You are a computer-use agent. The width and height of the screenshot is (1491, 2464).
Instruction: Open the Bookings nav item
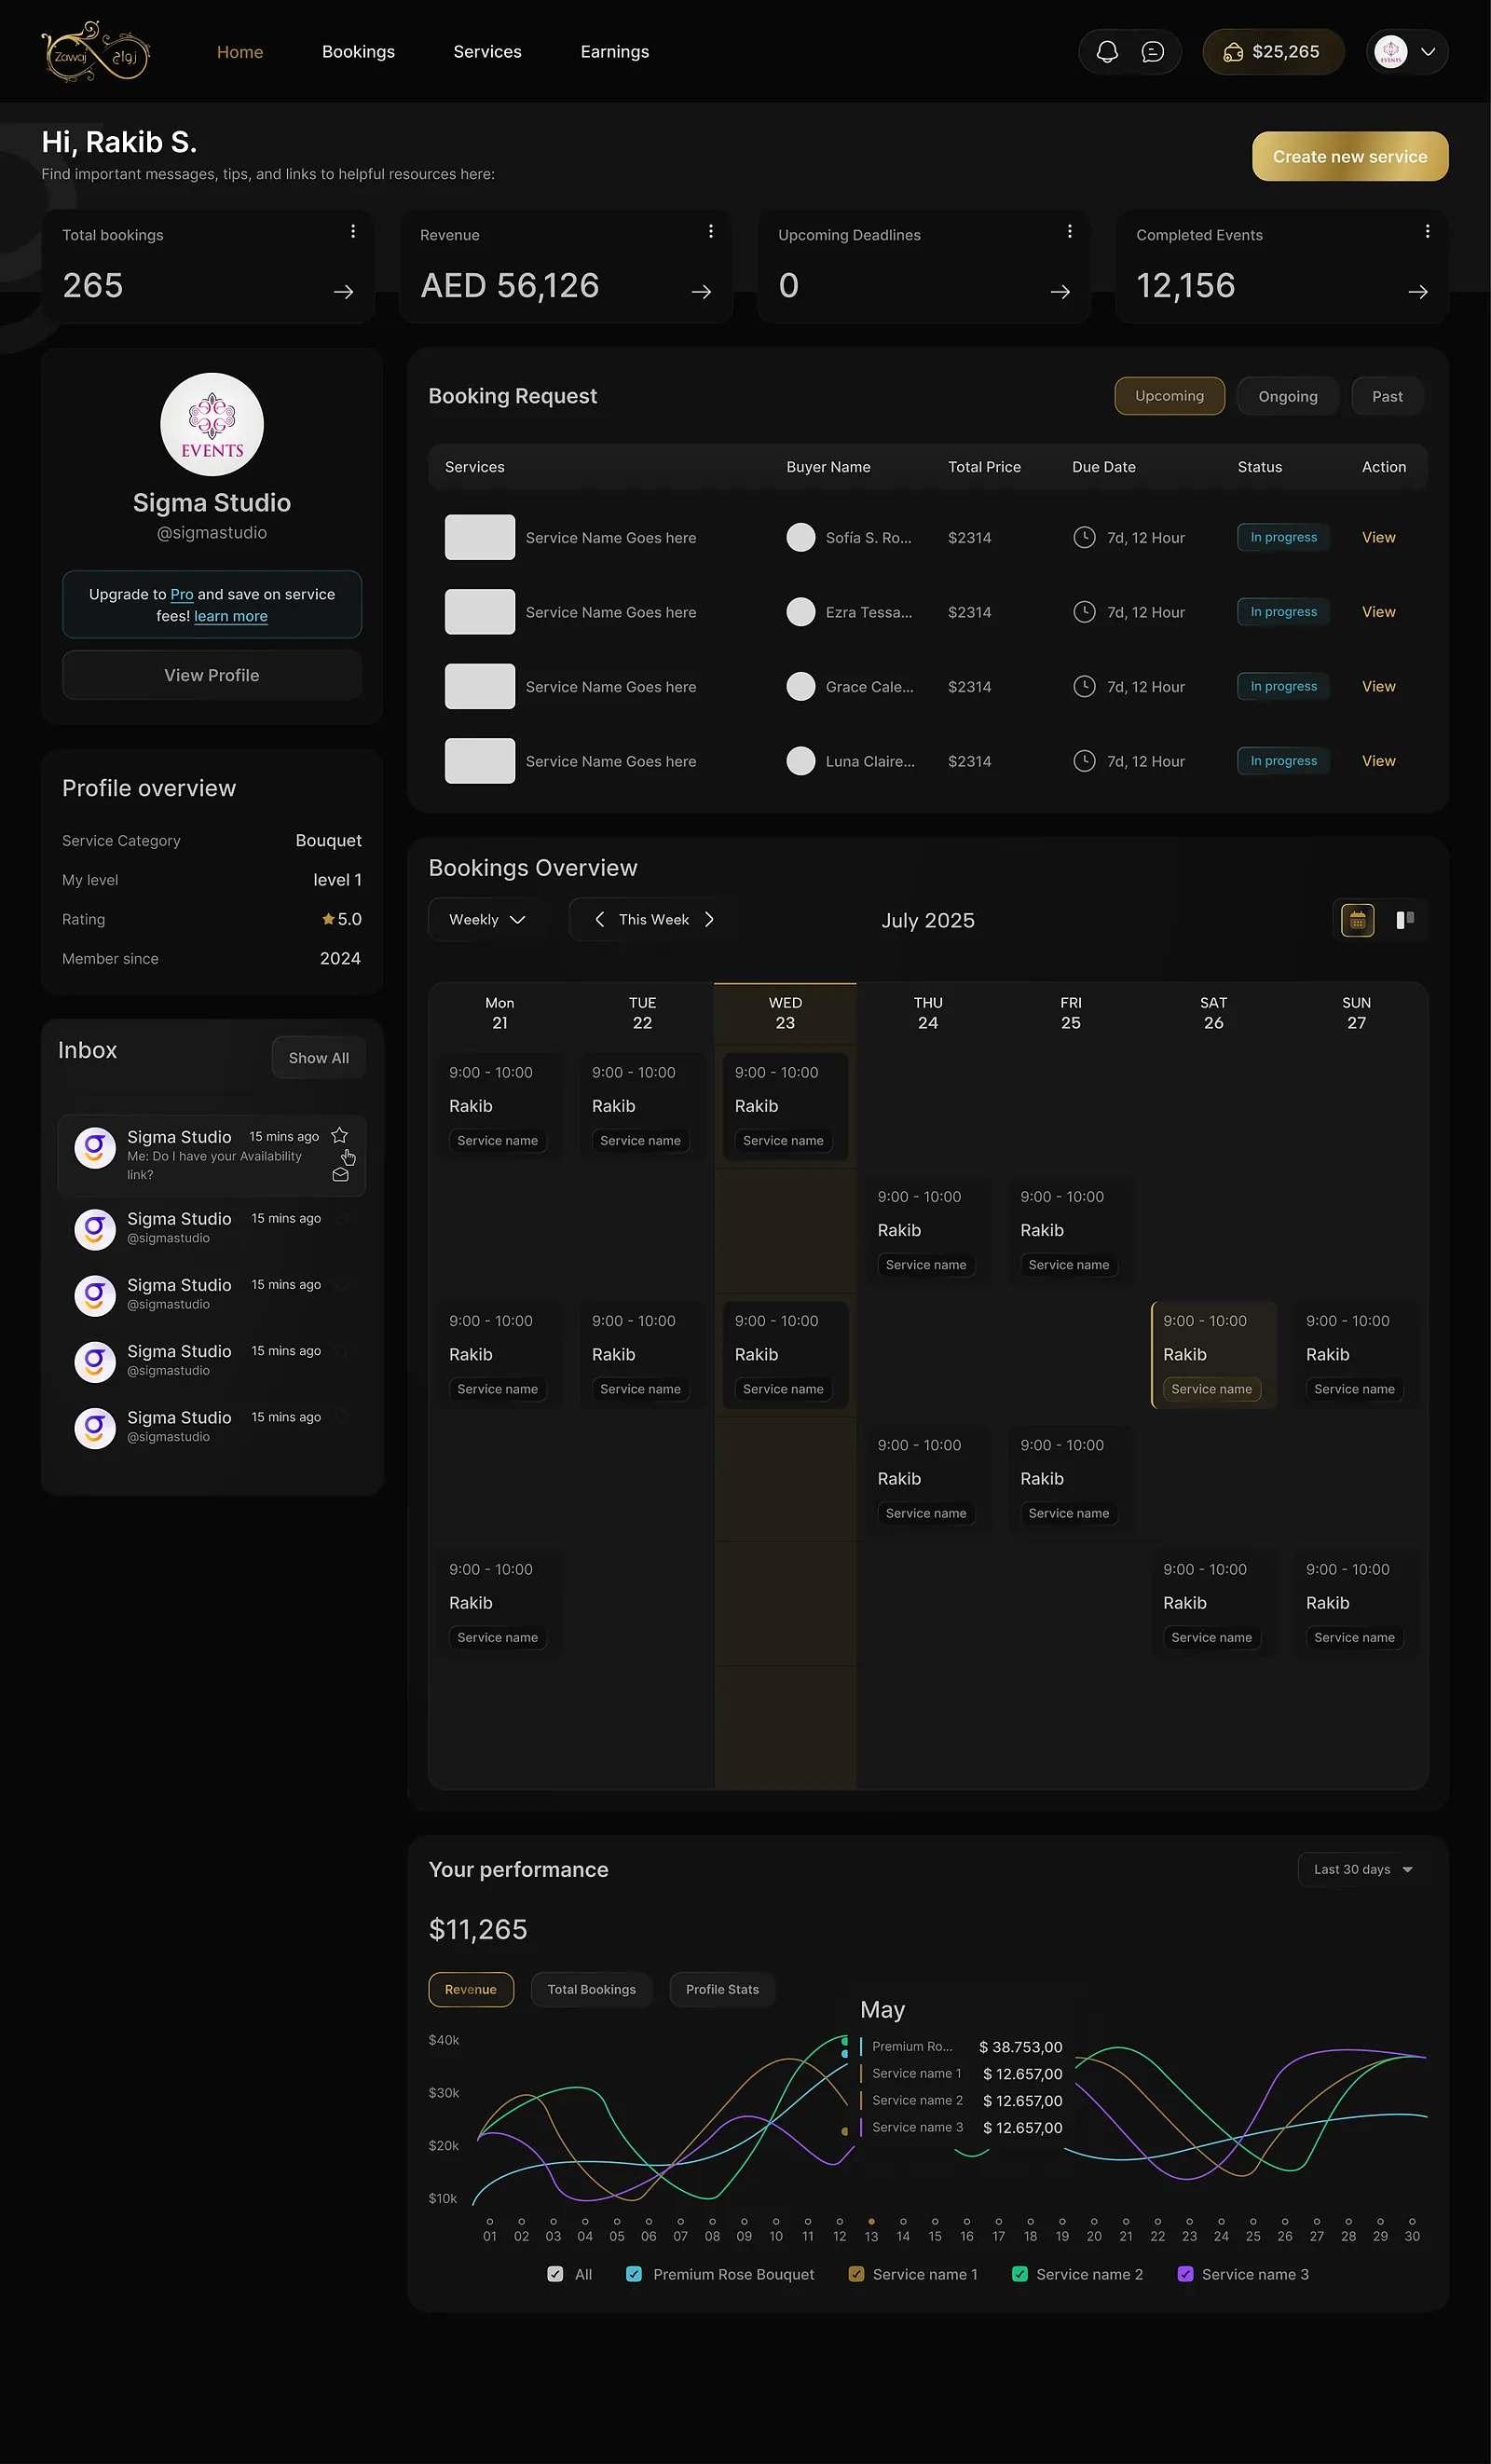pos(358,52)
